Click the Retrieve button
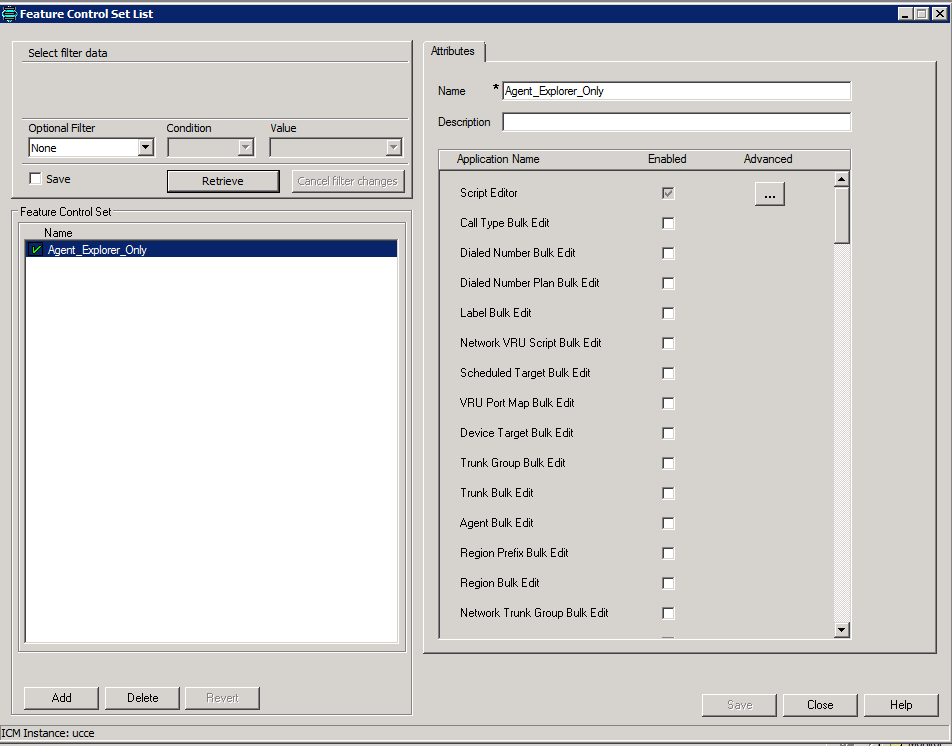 tap(223, 181)
